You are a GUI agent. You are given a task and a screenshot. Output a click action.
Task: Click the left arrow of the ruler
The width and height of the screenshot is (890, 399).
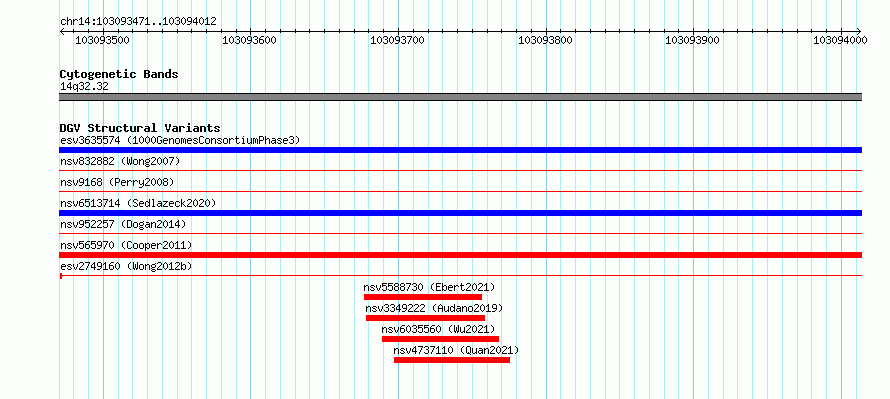pos(62,31)
